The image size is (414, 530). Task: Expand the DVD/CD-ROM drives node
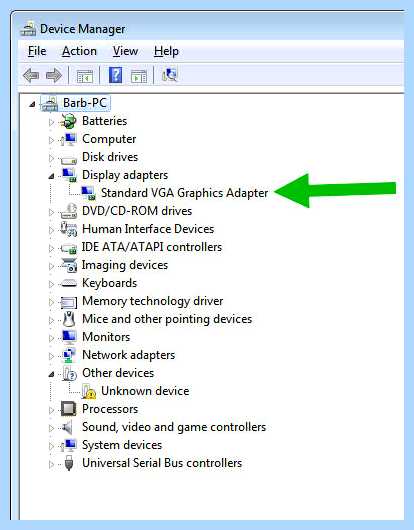(51, 212)
